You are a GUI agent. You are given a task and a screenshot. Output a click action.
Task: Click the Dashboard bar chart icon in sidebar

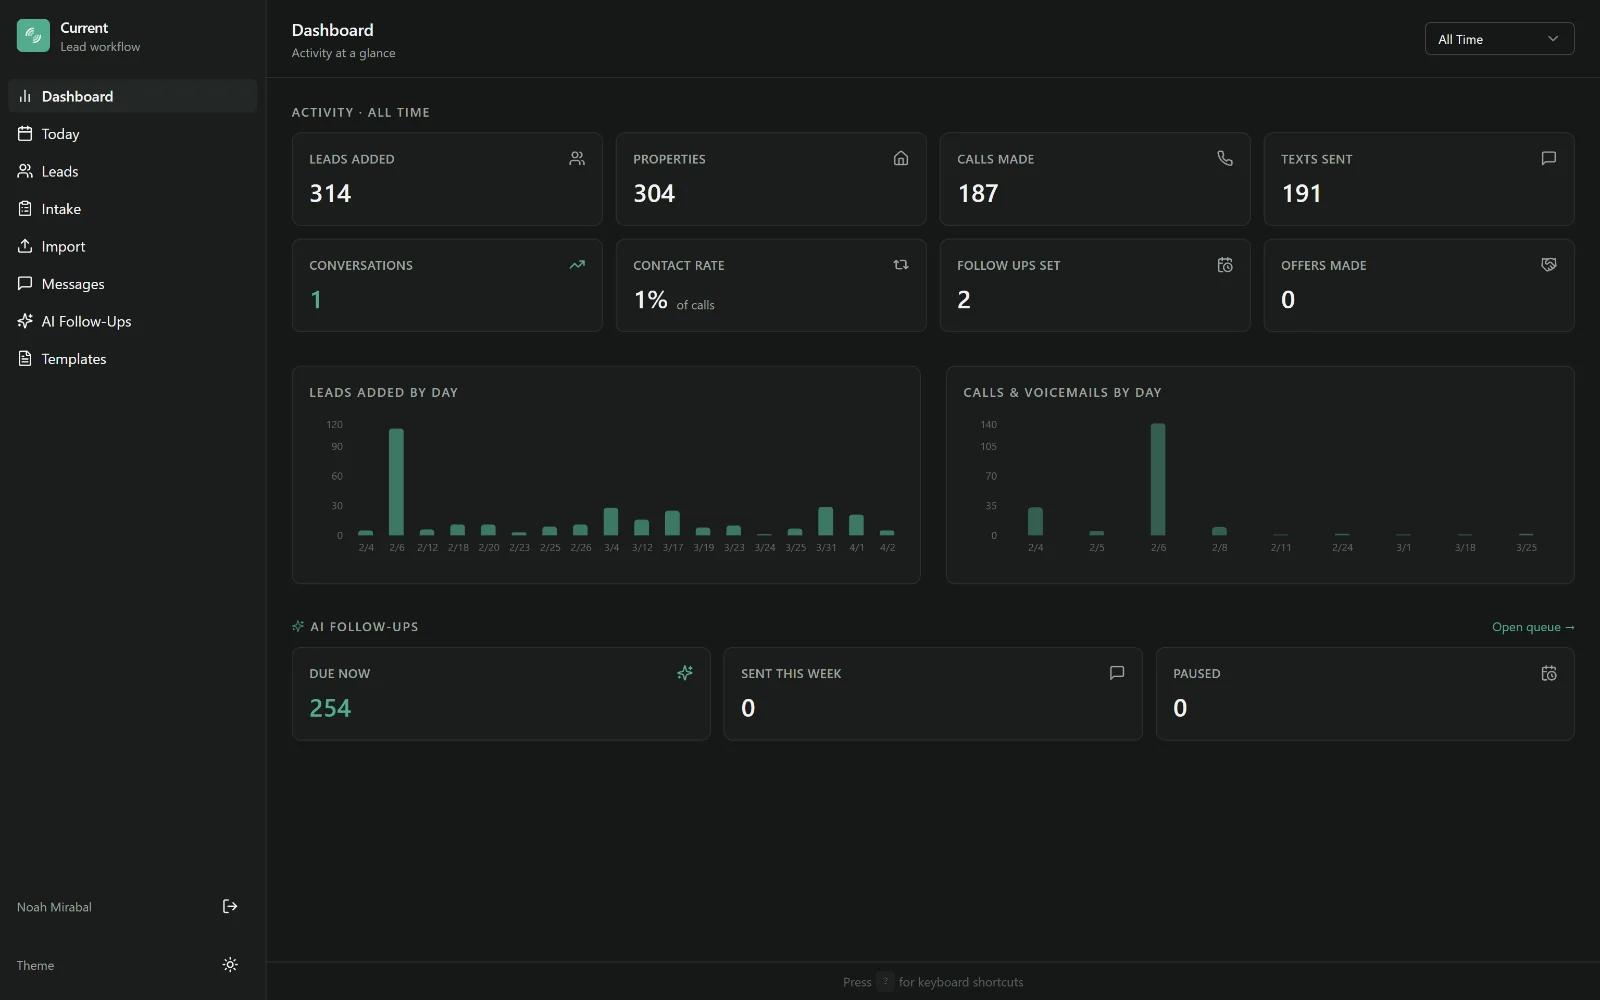click(x=25, y=96)
